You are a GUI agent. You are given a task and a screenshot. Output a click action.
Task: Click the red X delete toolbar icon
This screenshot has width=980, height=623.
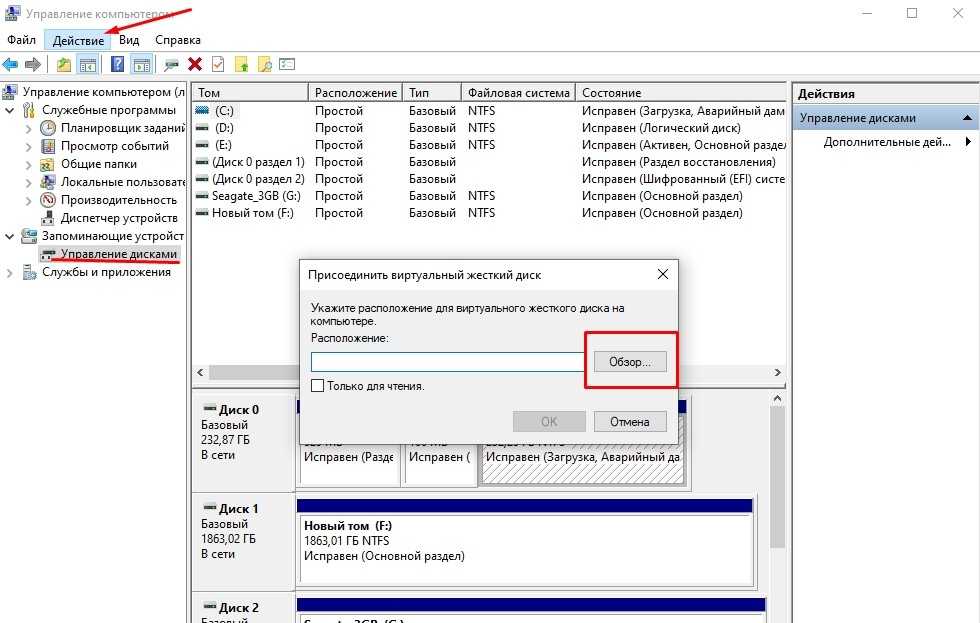tap(195, 65)
